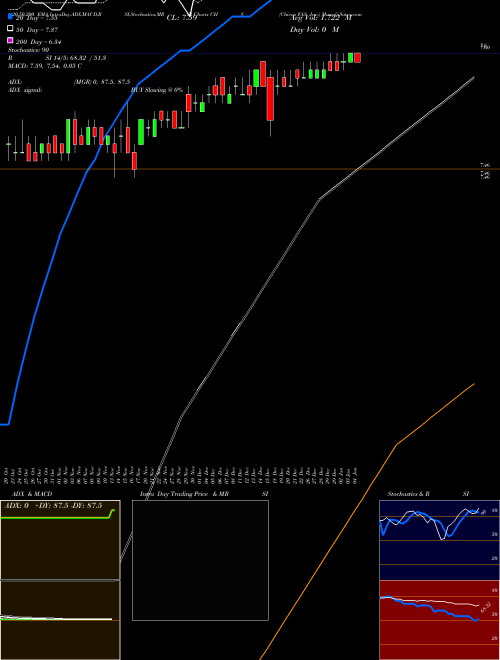The height and width of the screenshot is (660, 500).
Task: Click the brown horizontal support price line
Action: [x=250, y=169]
